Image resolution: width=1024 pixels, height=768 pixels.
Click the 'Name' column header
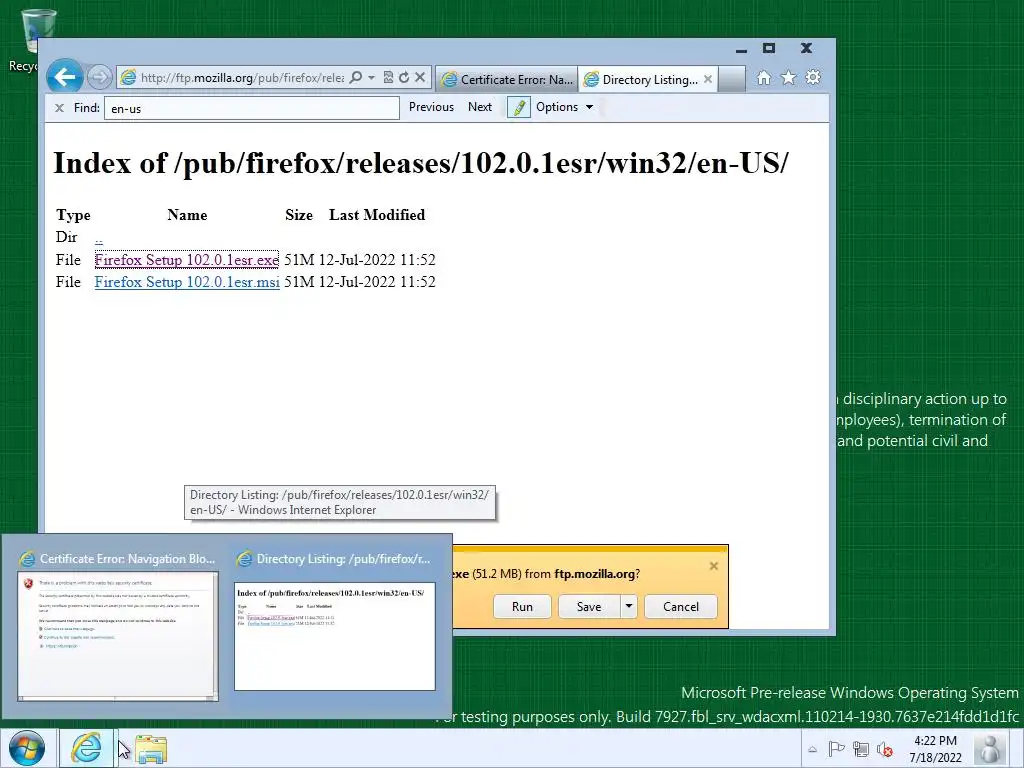187,215
